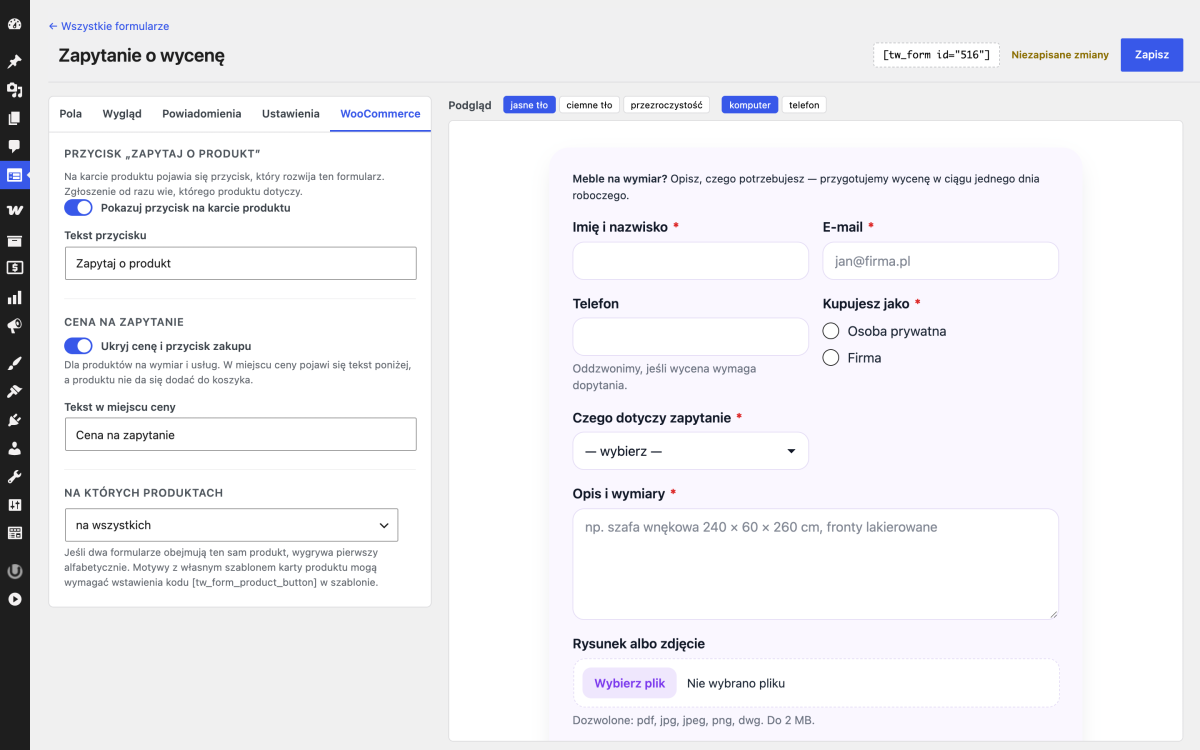Click the E-mail field in preview
This screenshot has height=750, width=1200.
(941, 261)
